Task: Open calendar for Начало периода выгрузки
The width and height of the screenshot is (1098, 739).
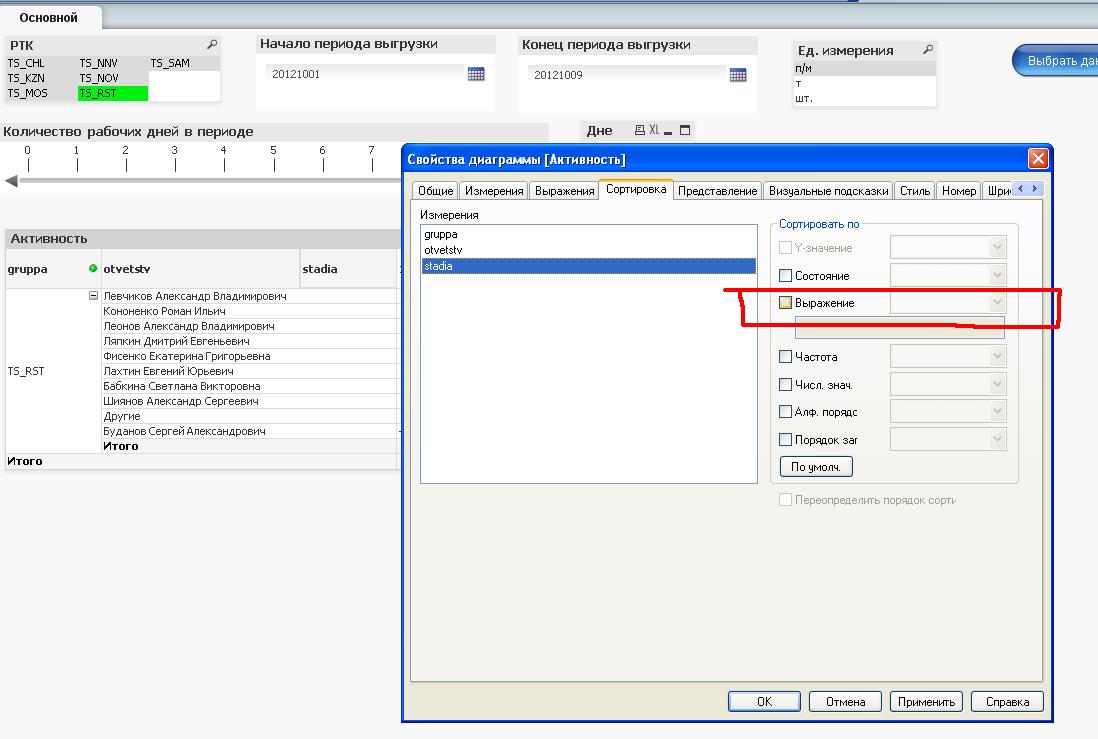Action: [476, 74]
